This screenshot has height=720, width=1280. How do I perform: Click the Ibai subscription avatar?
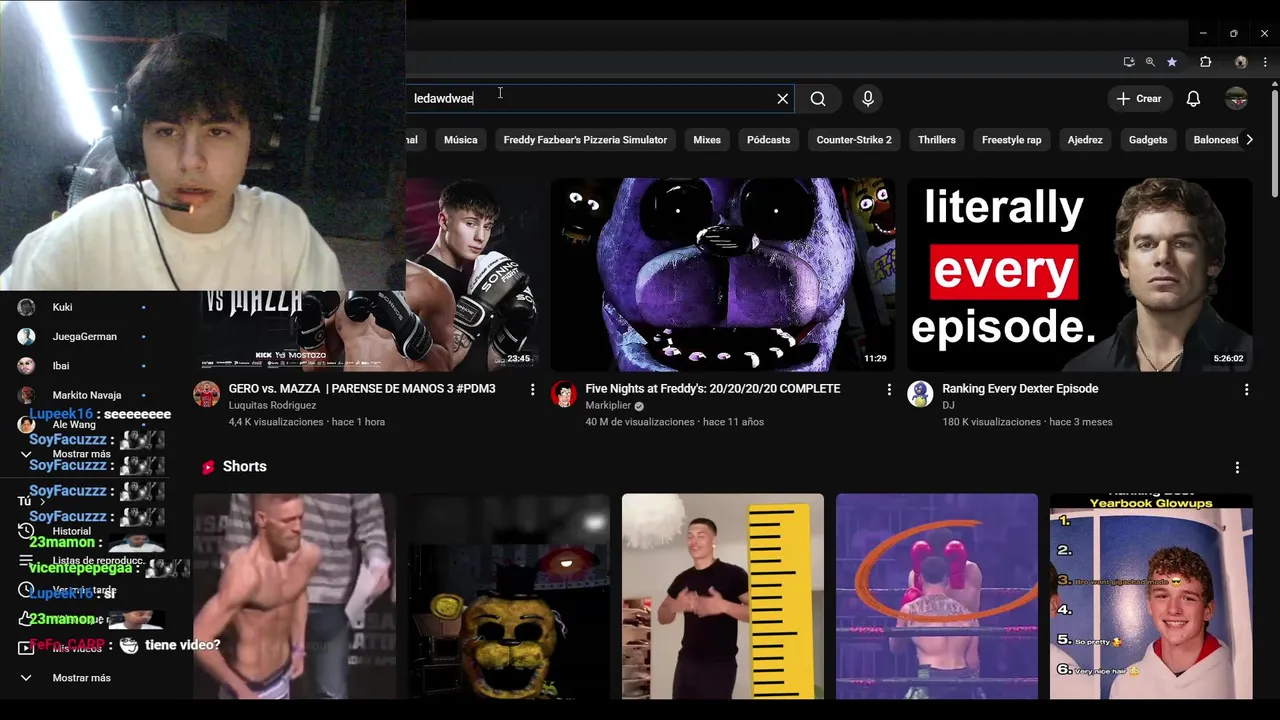[26, 366]
